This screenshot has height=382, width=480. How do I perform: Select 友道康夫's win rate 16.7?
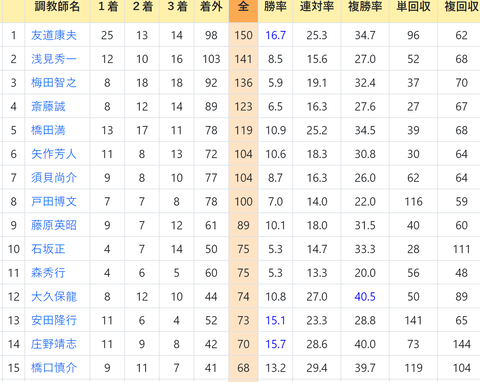pos(275,35)
